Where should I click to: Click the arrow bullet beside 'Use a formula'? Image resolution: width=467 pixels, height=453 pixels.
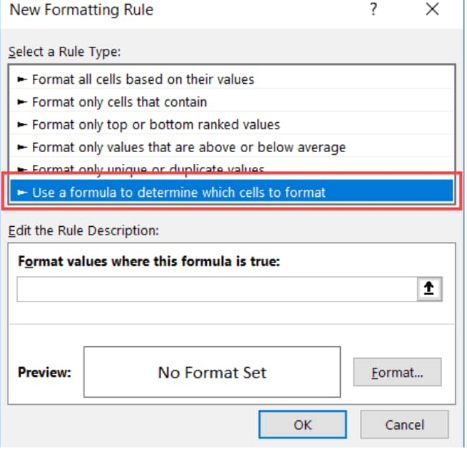(22, 192)
